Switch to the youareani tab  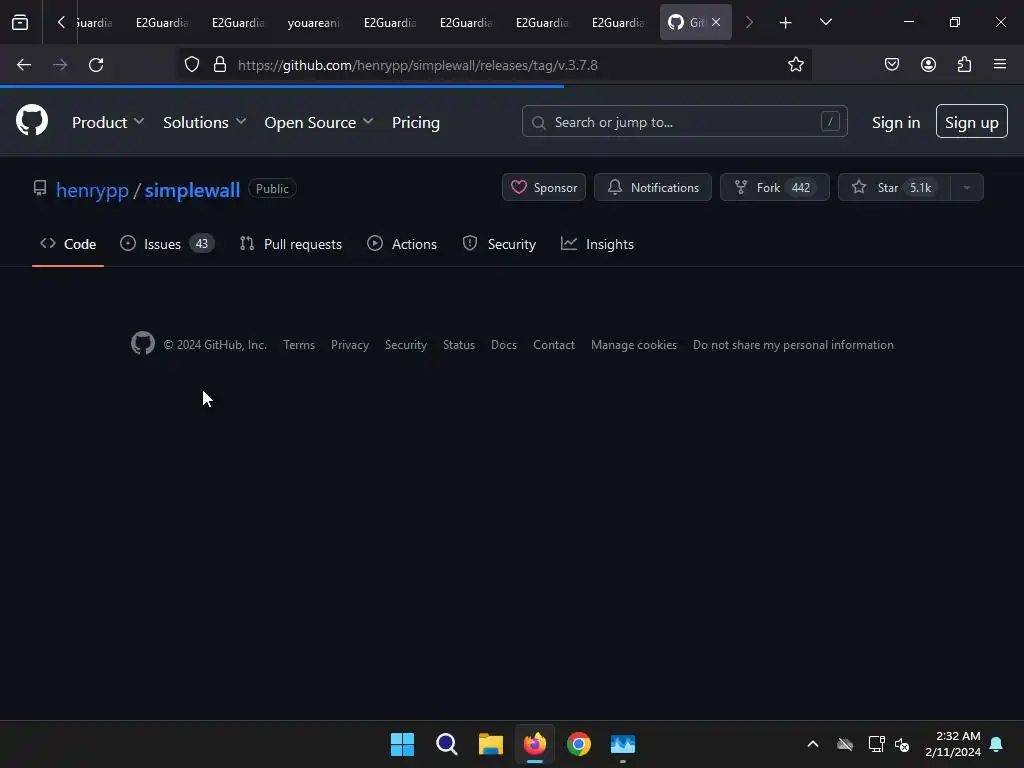pos(314,22)
